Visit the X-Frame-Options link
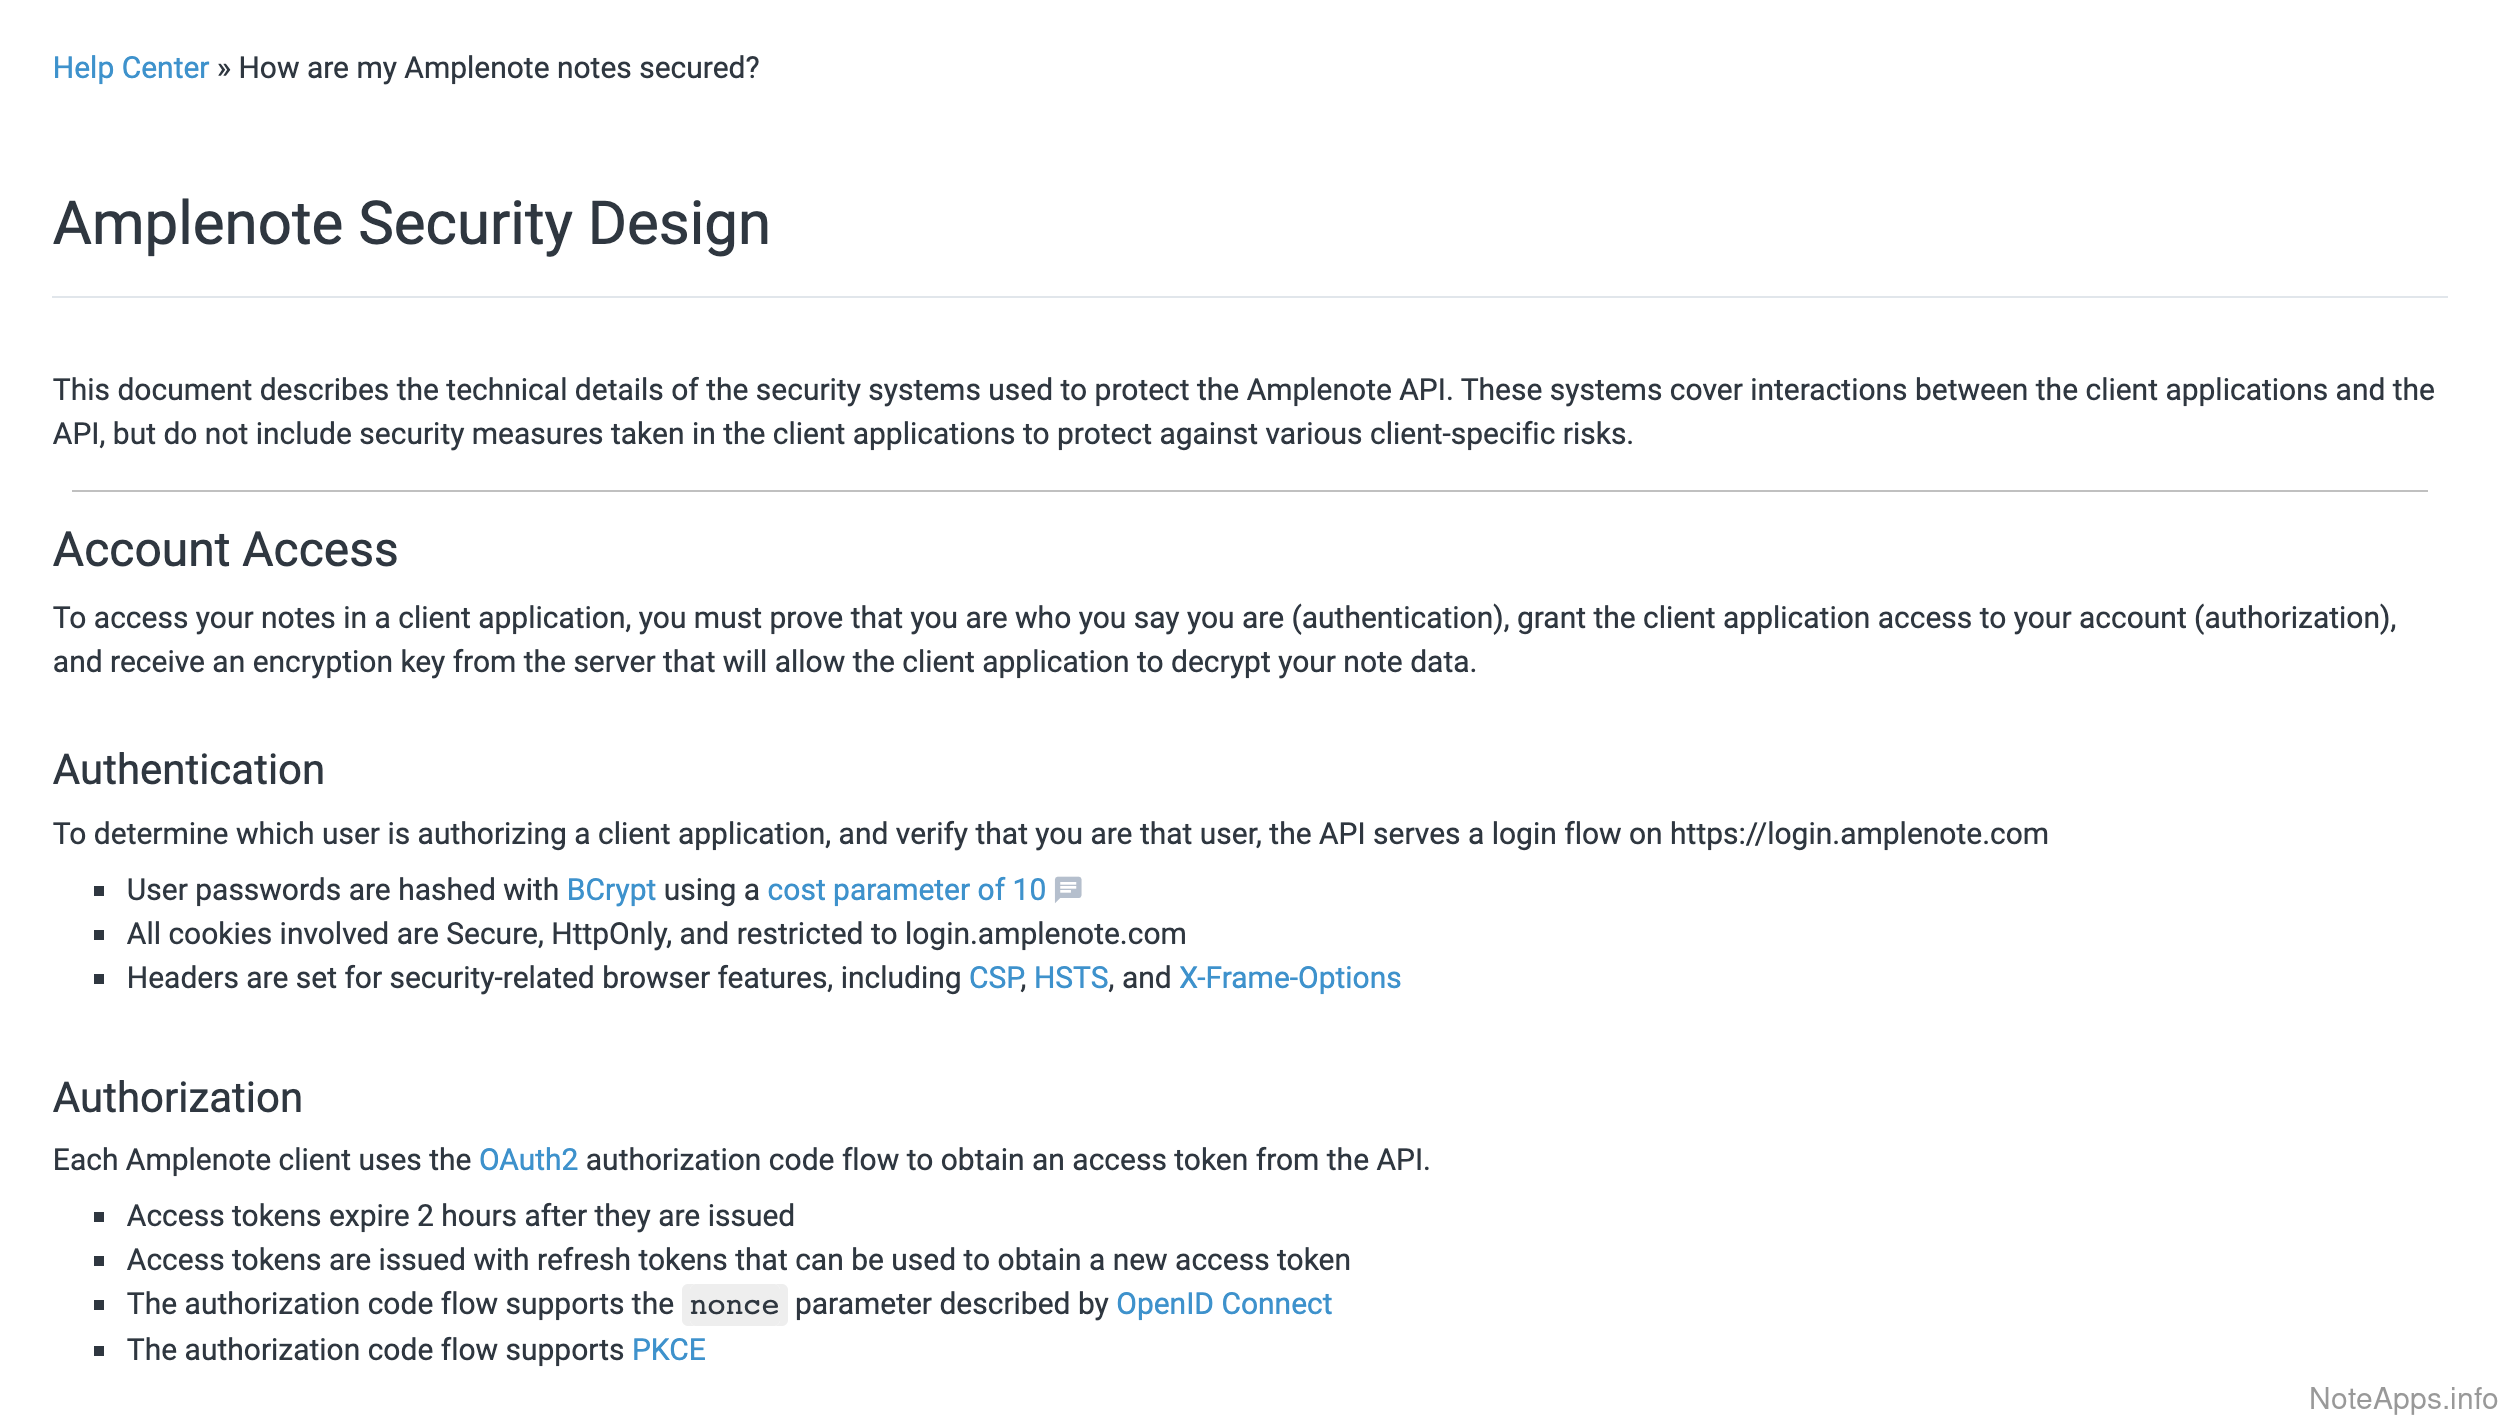2500x1418 pixels. pos(1289,978)
